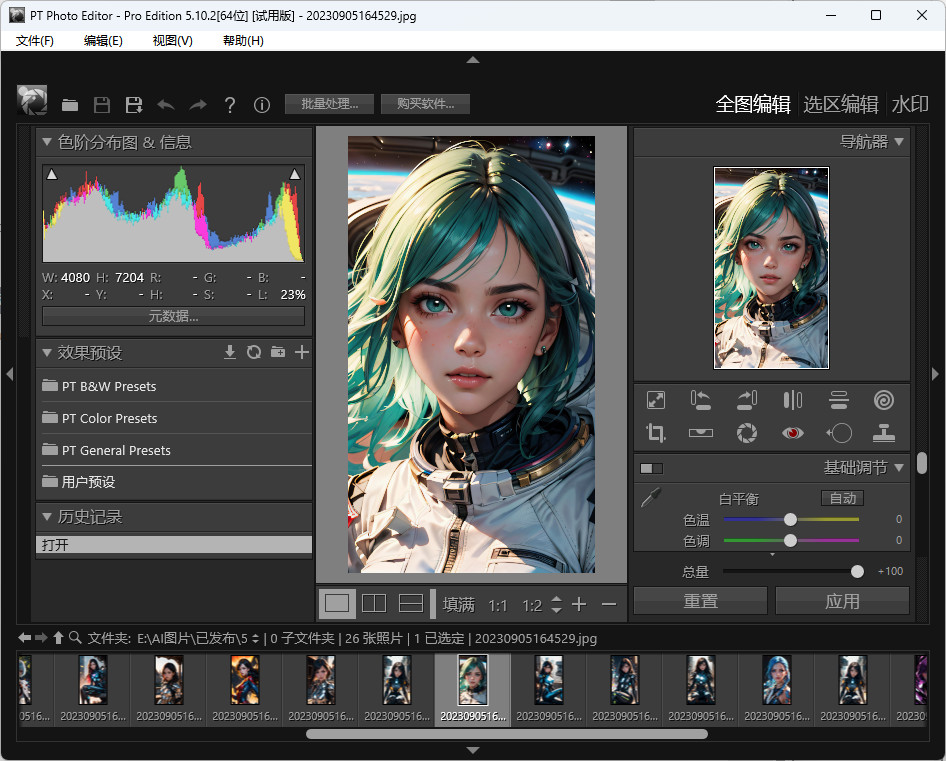Collapse the 导航器 panel
Screen dimensions: 946x761
point(899,142)
